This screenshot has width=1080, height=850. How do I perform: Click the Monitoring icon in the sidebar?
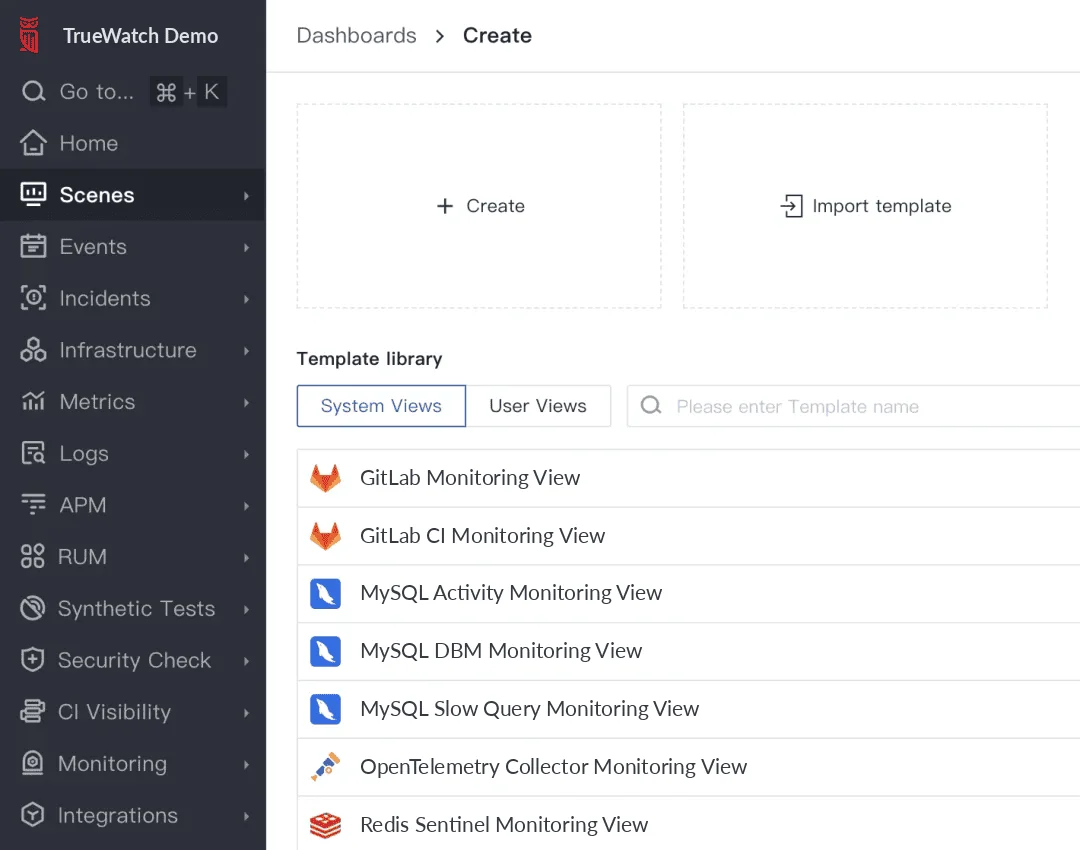[32, 763]
